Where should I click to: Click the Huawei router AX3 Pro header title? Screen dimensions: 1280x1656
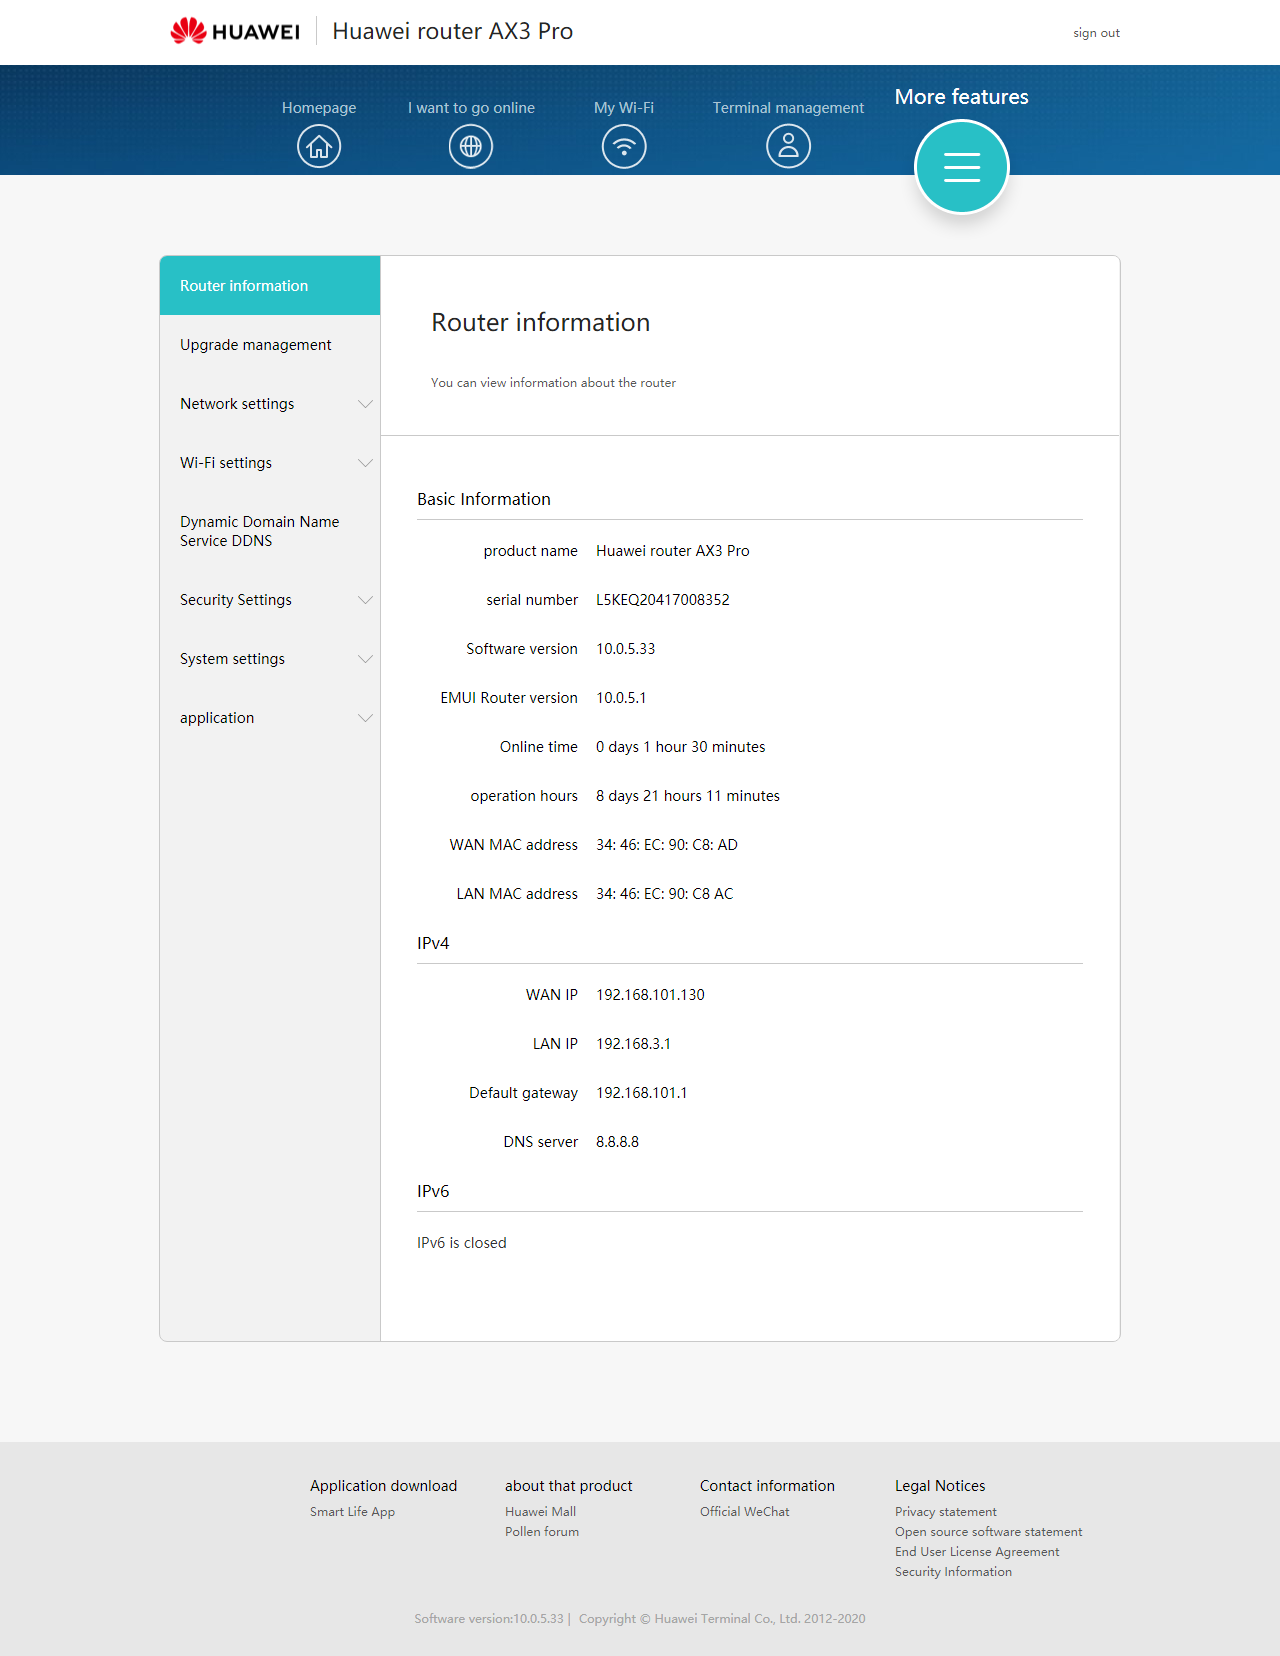coord(453,31)
